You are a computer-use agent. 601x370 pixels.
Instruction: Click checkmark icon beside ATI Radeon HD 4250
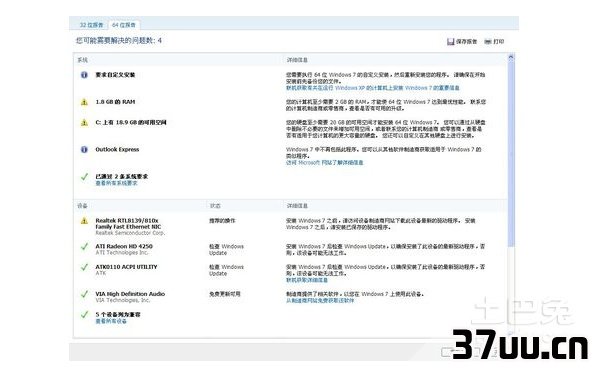(84, 247)
